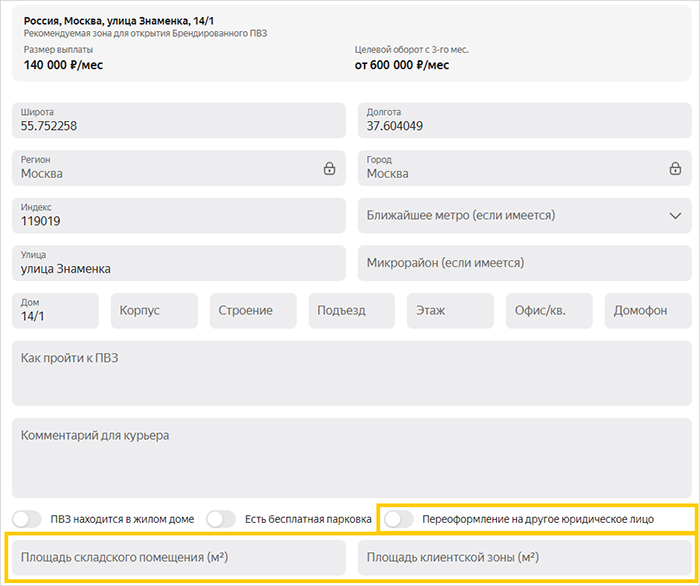Image resolution: width=700 pixels, height=586 pixels.
Task: Click the Широта input field
Action: (x=178, y=120)
